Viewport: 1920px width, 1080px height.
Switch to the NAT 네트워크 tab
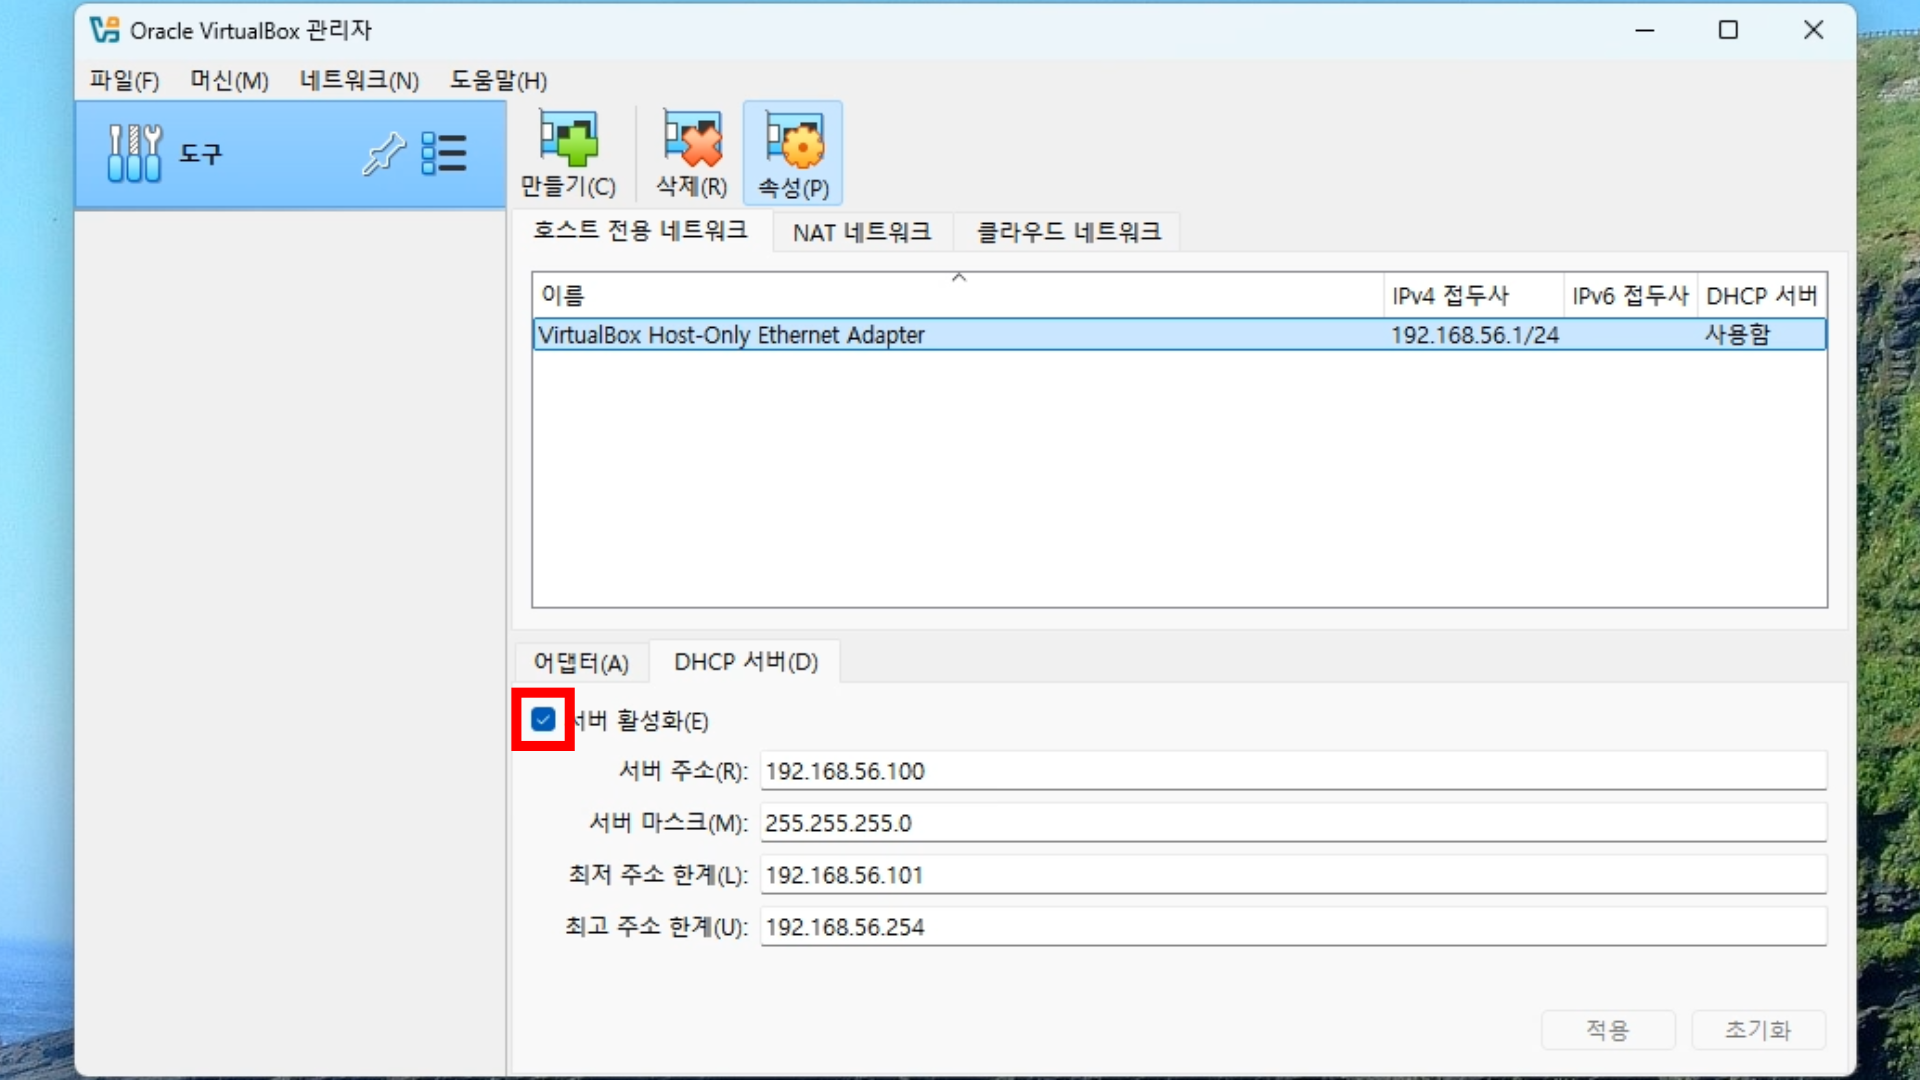(x=861, y=232)
